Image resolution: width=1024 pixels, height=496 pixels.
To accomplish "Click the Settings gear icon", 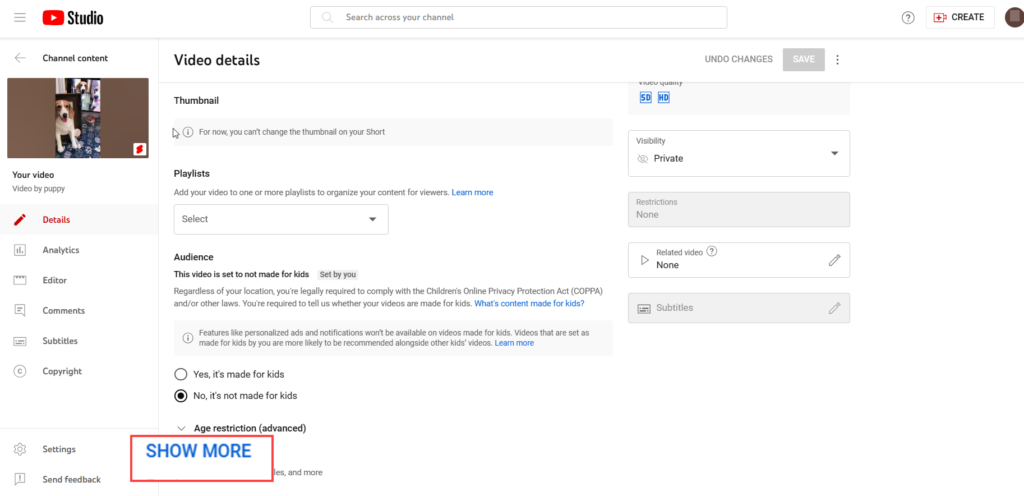I will coord(20,450).
